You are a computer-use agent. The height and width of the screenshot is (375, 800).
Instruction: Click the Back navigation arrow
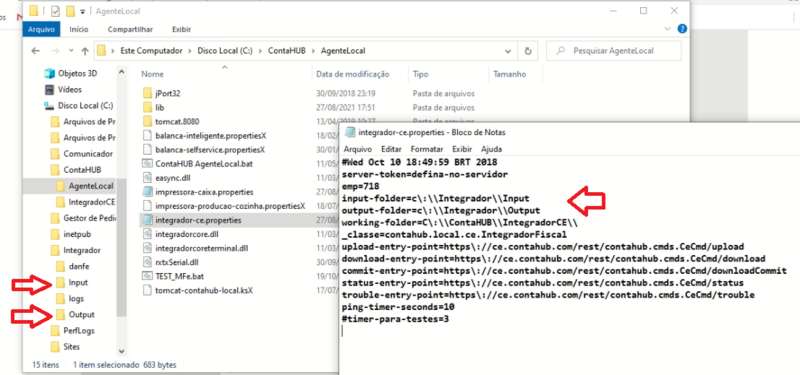point(35,51)
